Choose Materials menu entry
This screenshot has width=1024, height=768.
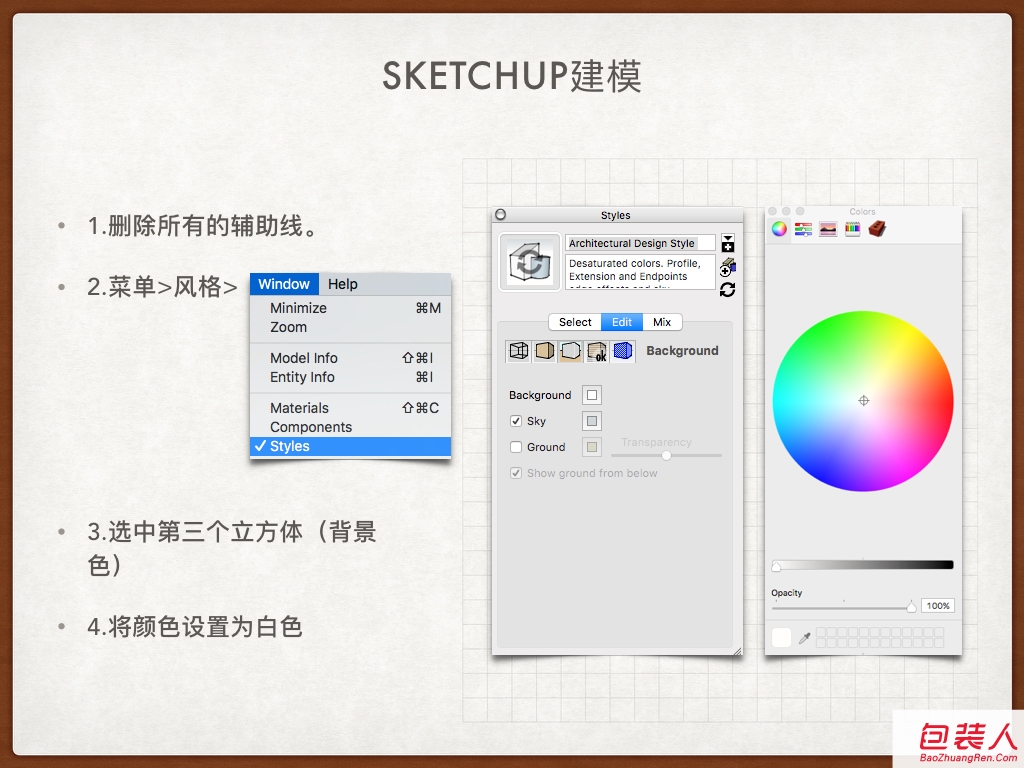pos(351,408)
